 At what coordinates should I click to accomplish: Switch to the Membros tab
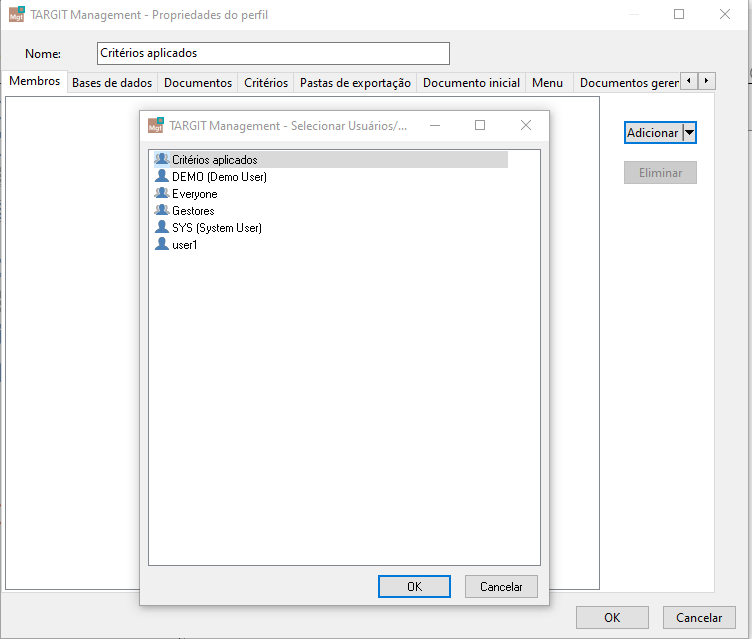[35, 81]
